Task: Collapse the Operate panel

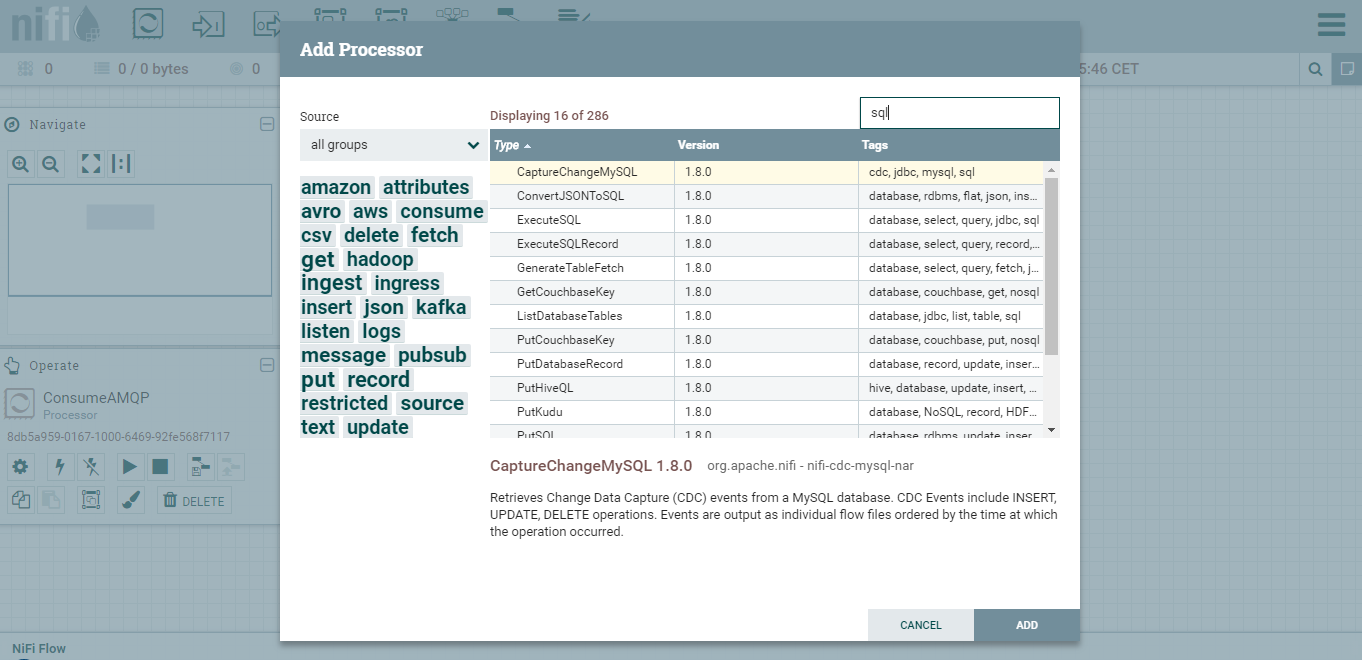Action: point(266,365)
